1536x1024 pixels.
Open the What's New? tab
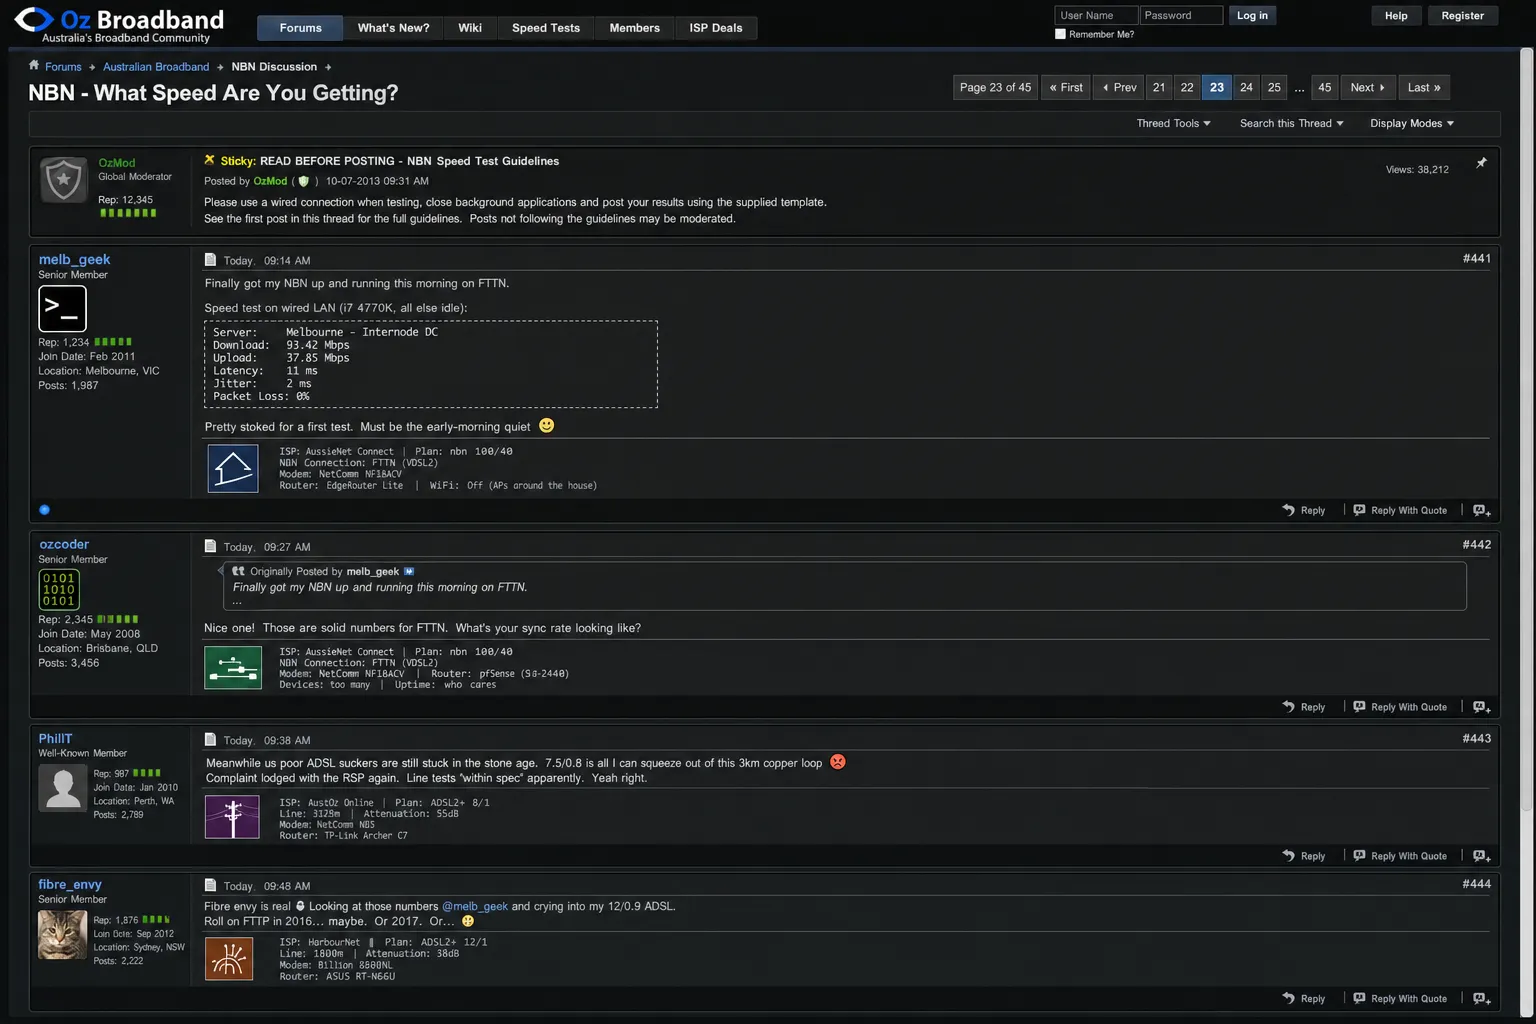point(393,28)
